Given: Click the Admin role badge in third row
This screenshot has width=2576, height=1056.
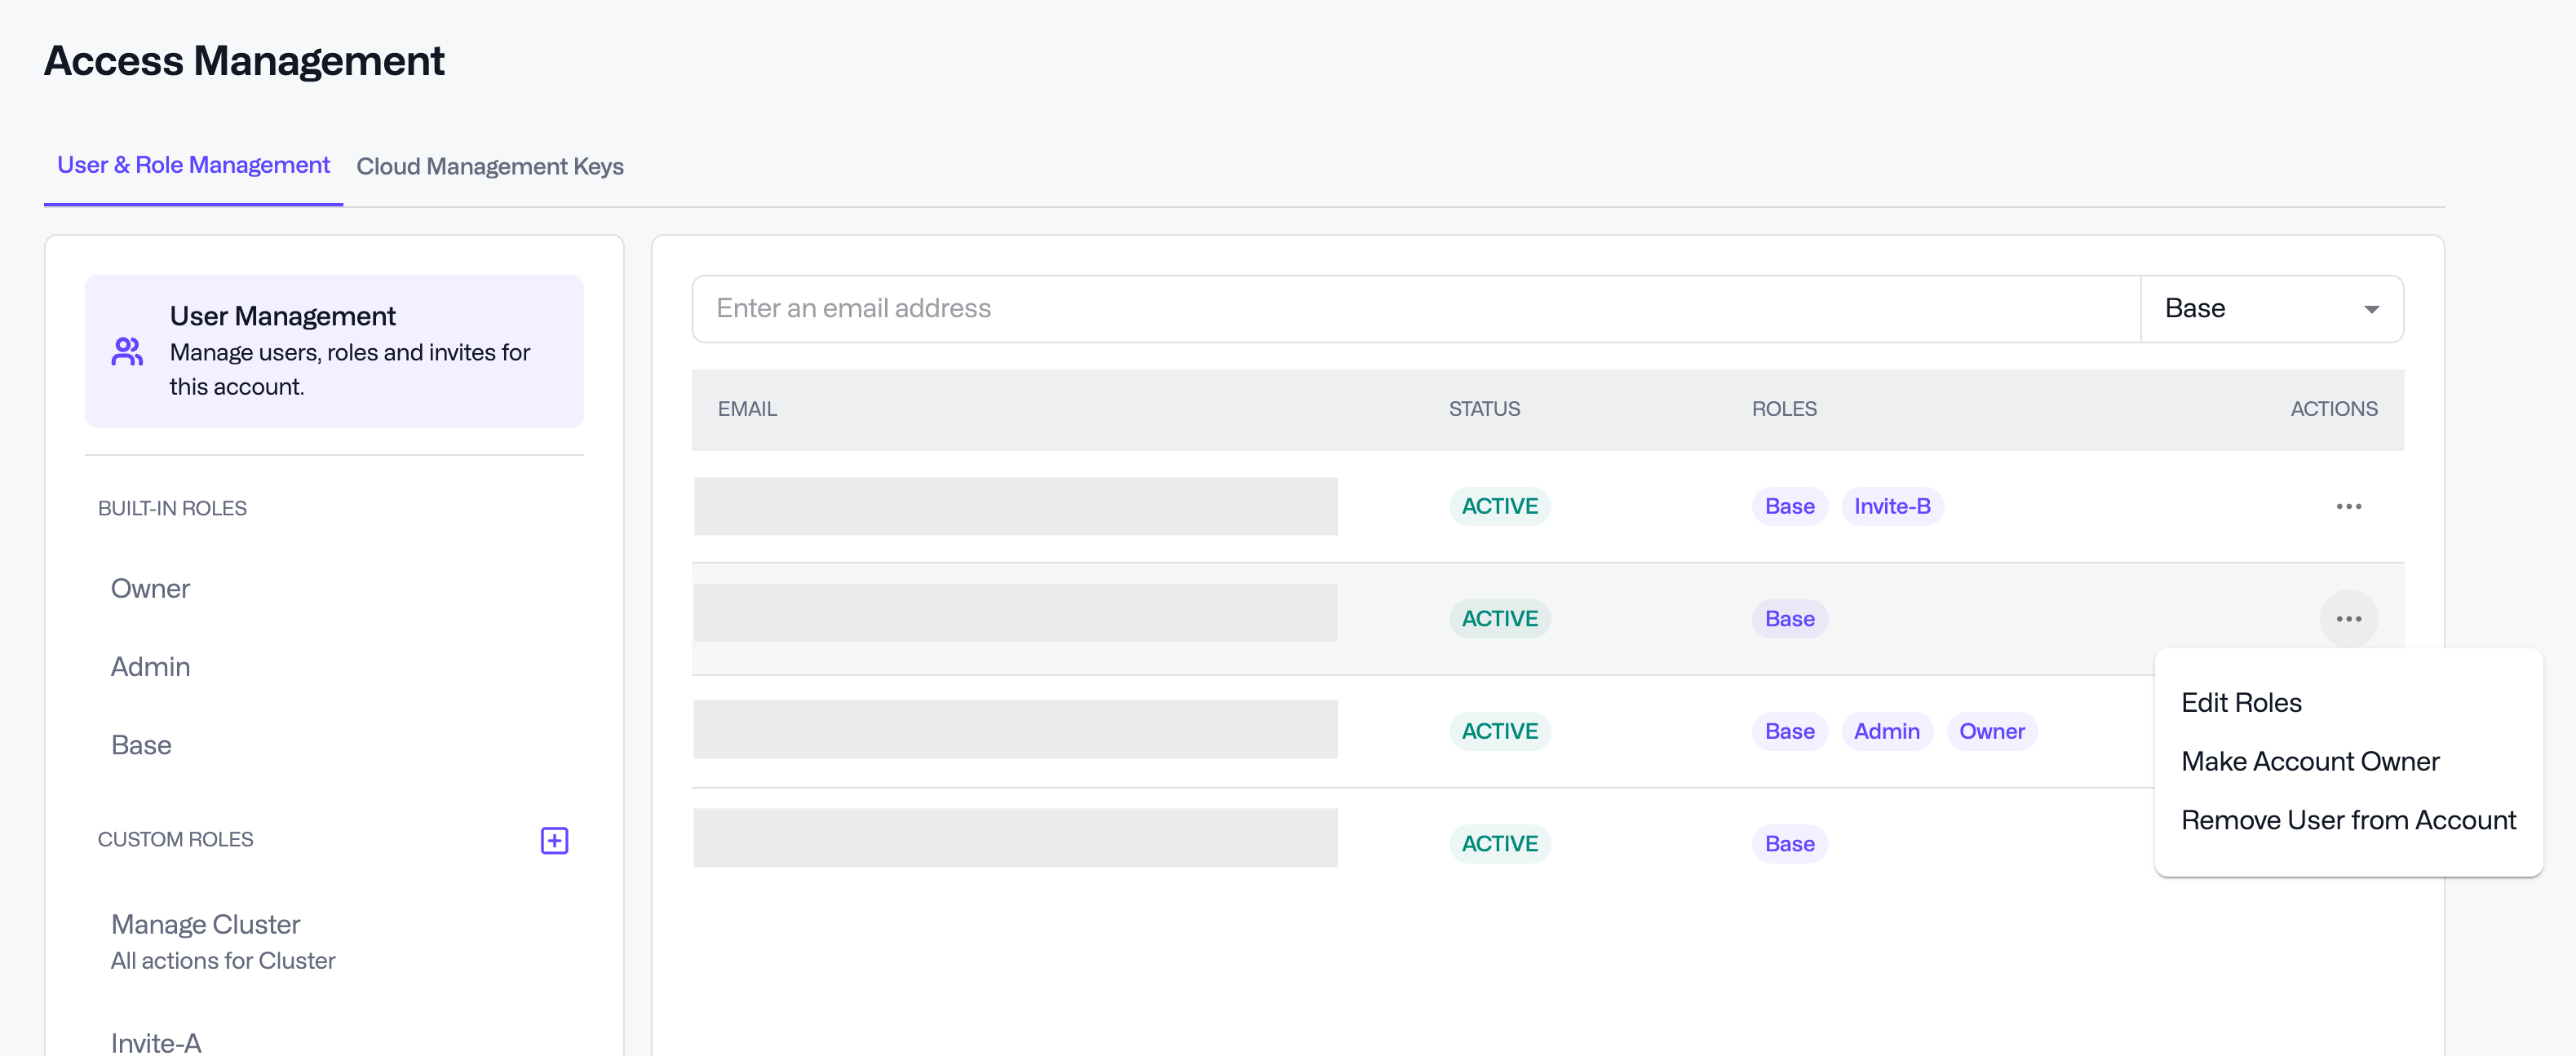Looking at the screenshot, I should click(x=1886, y=732).
